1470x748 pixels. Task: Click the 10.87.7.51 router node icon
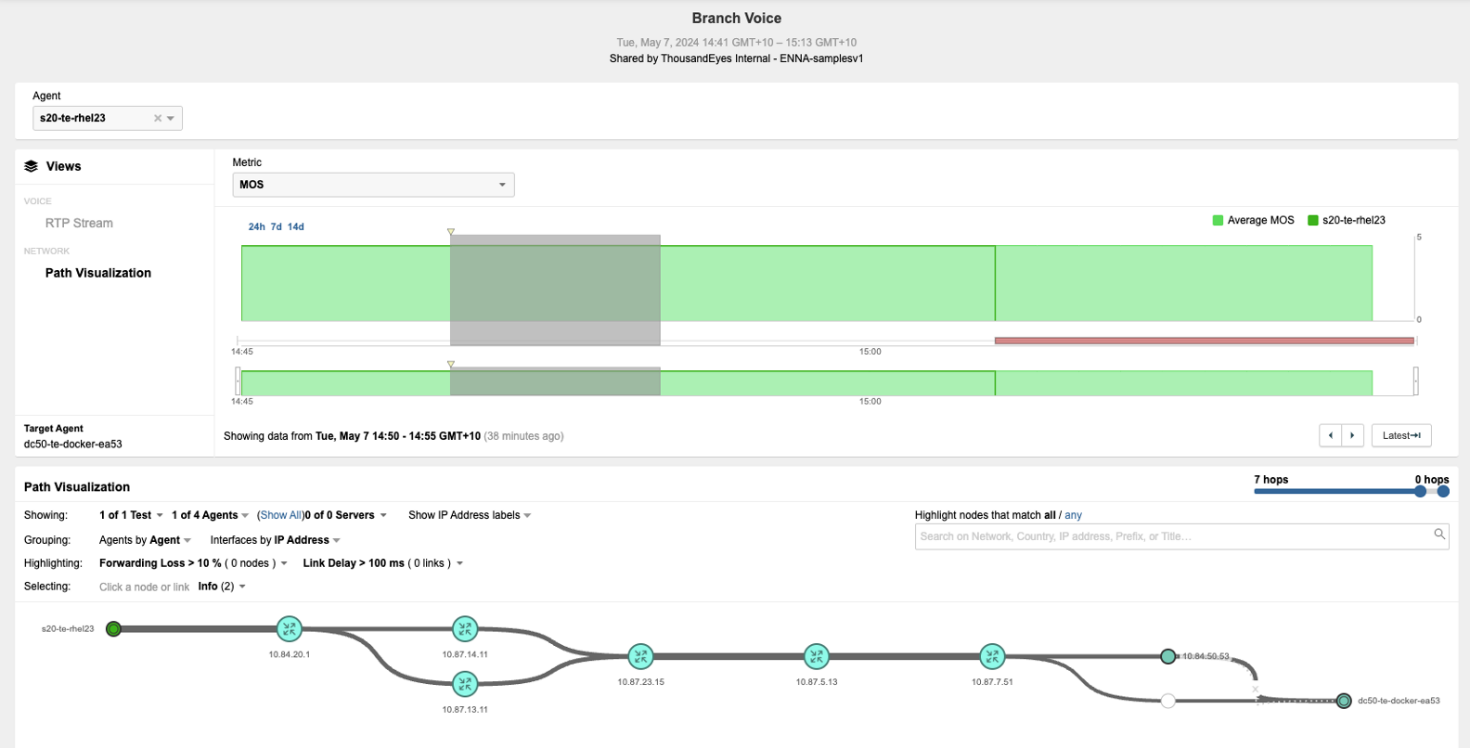coord(992,657)
